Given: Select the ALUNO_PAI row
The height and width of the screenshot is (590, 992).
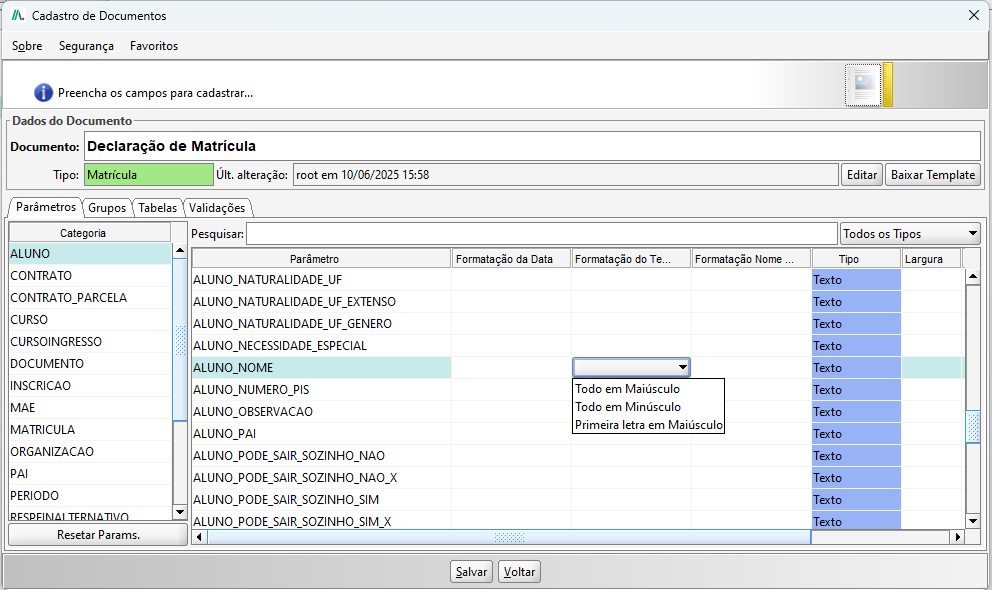Looking at the screenshot, I should pos(577,434).
